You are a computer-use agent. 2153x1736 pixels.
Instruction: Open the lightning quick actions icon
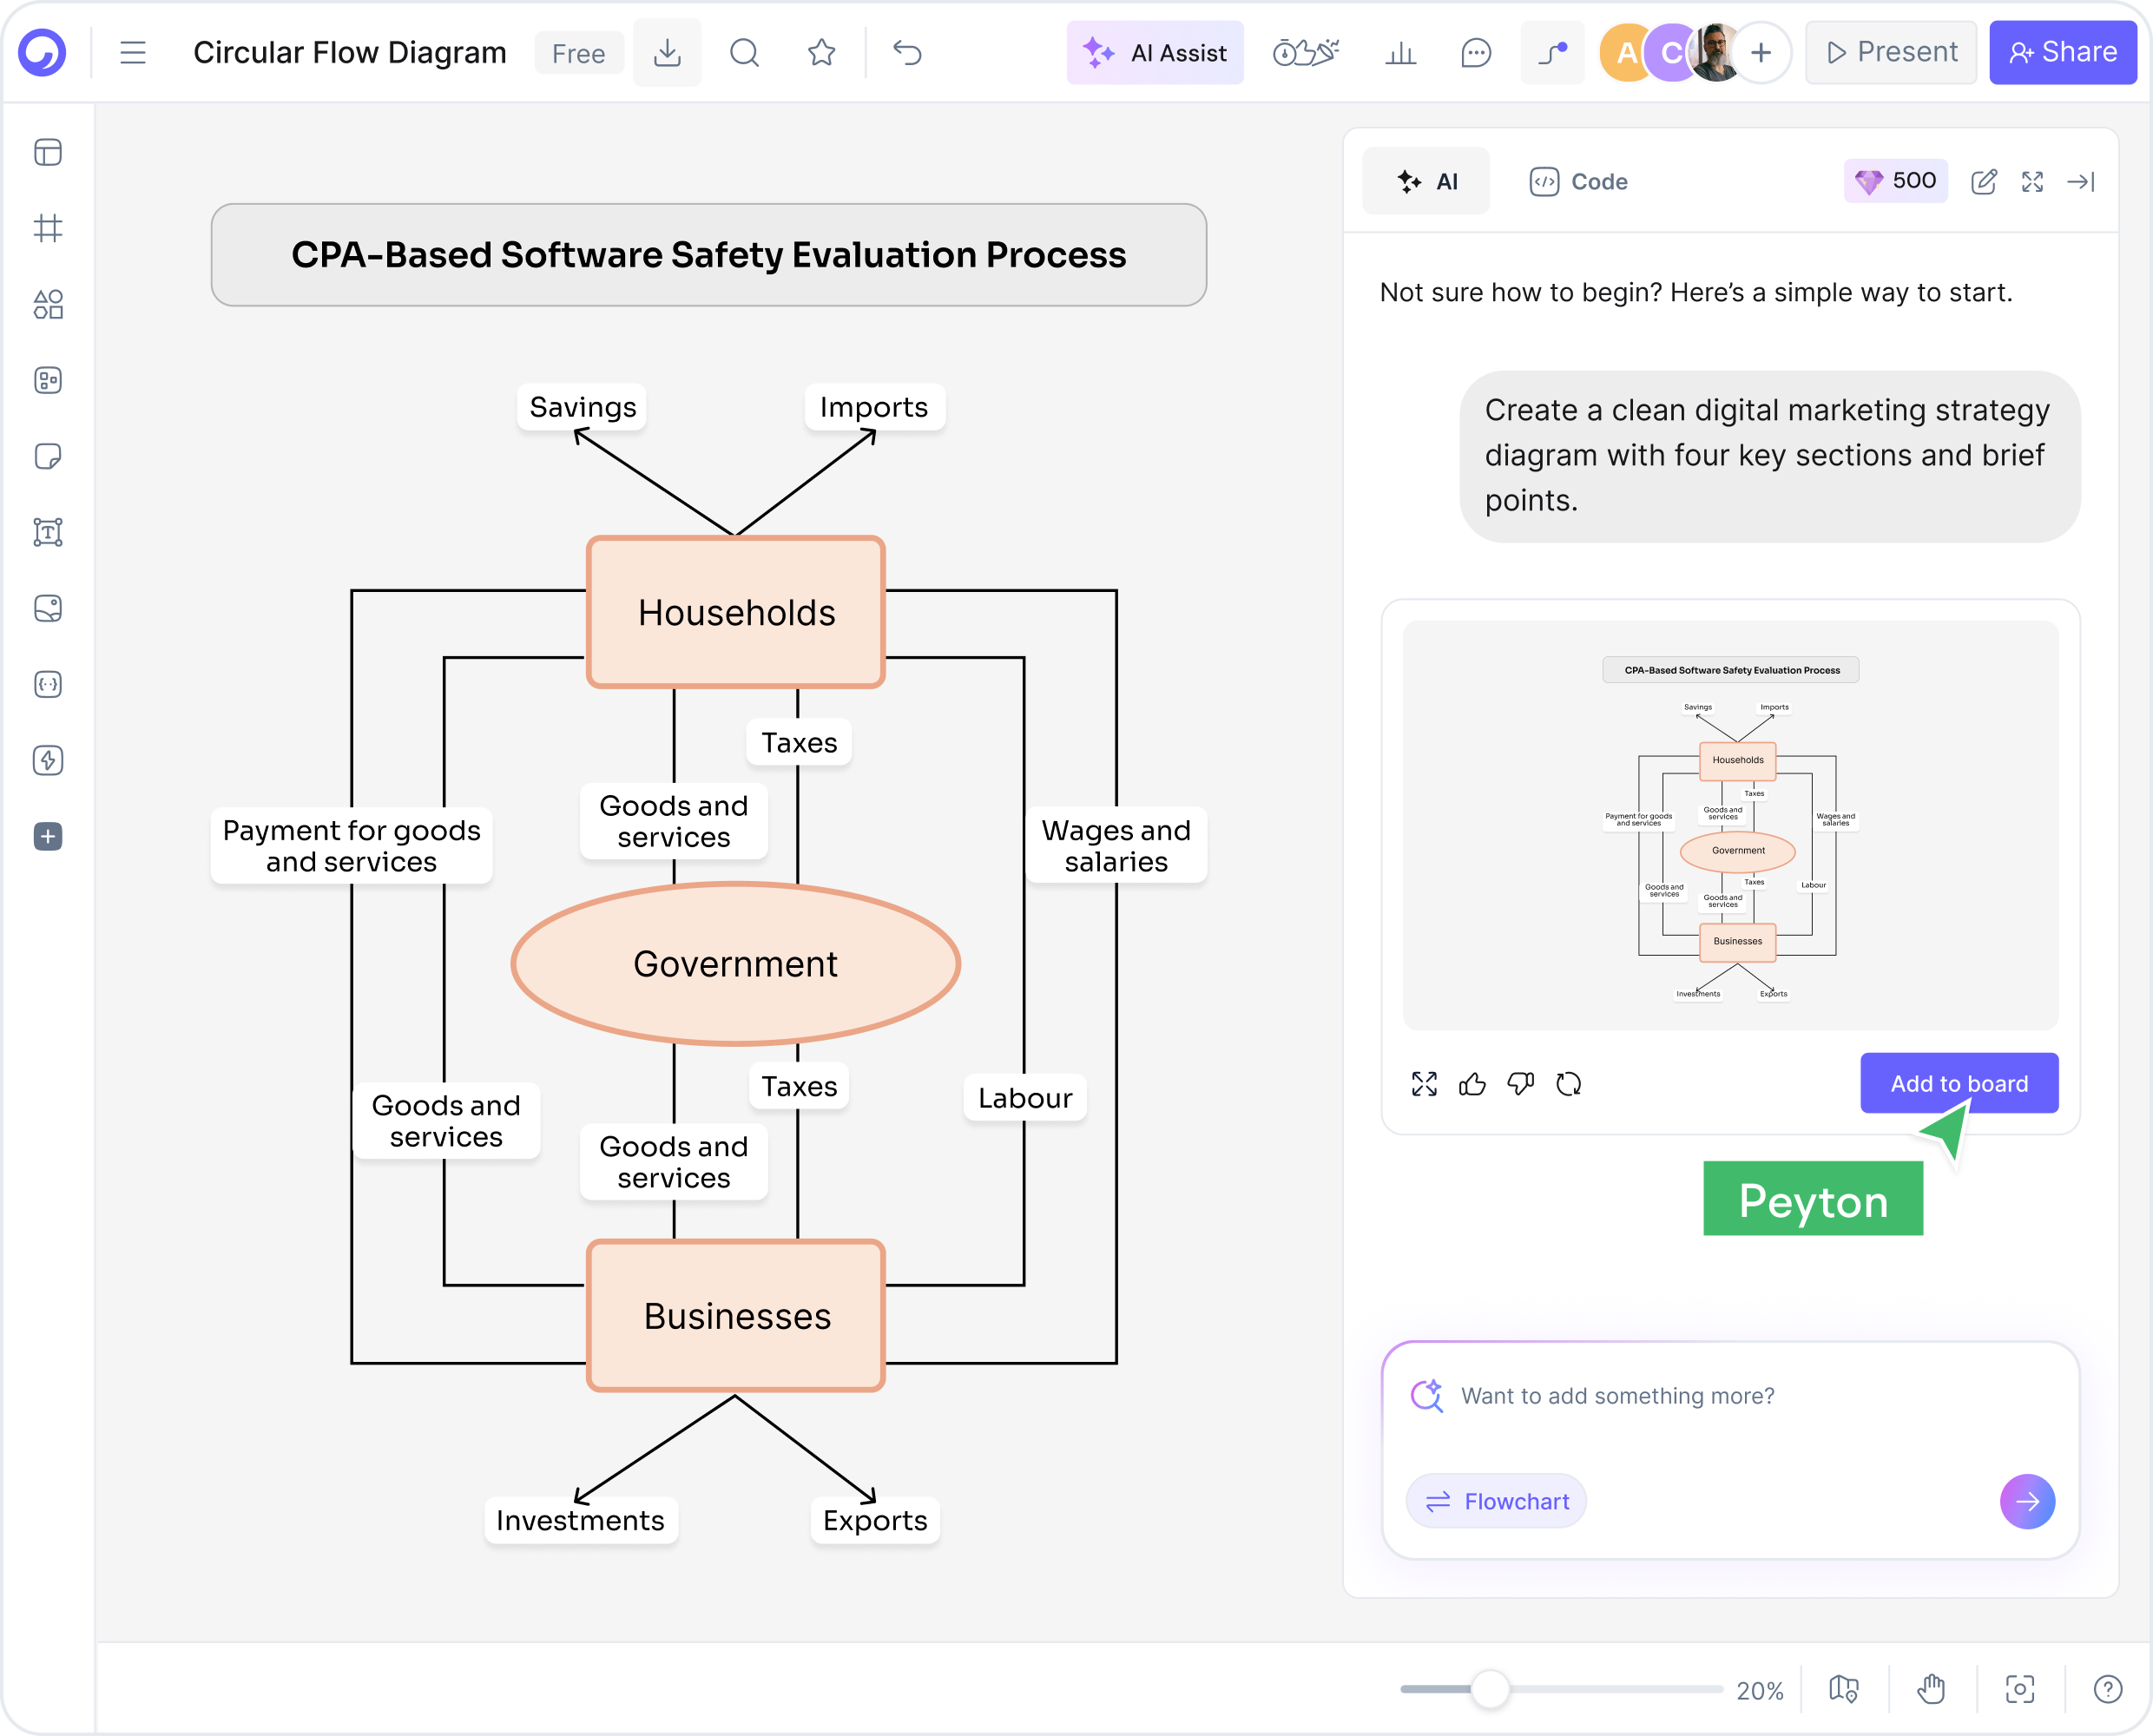tap(48, 760)
